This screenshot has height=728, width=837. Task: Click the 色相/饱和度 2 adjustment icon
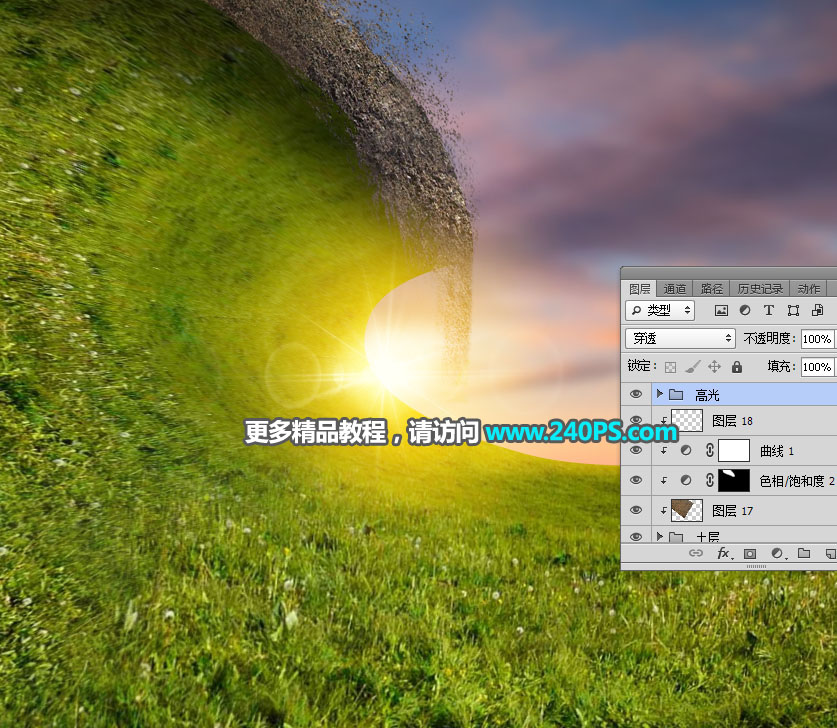(x=686, y=480)
